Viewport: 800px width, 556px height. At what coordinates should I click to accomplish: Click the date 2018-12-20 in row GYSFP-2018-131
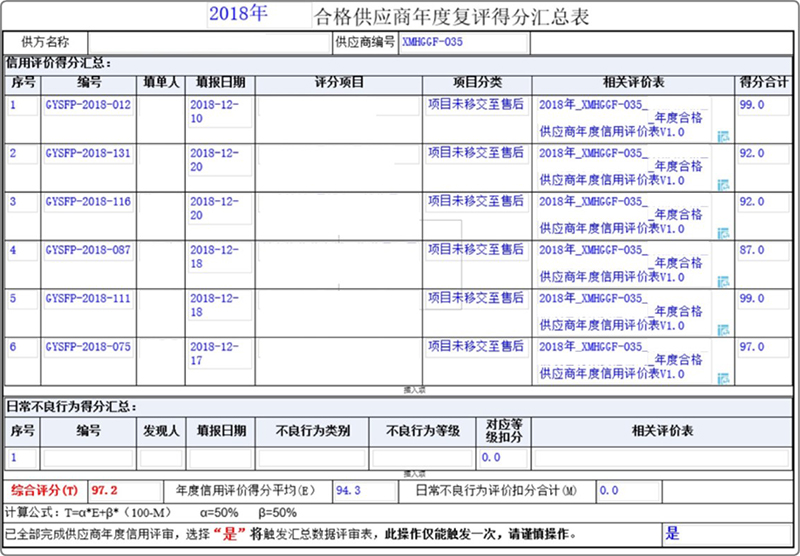[219, 160]
